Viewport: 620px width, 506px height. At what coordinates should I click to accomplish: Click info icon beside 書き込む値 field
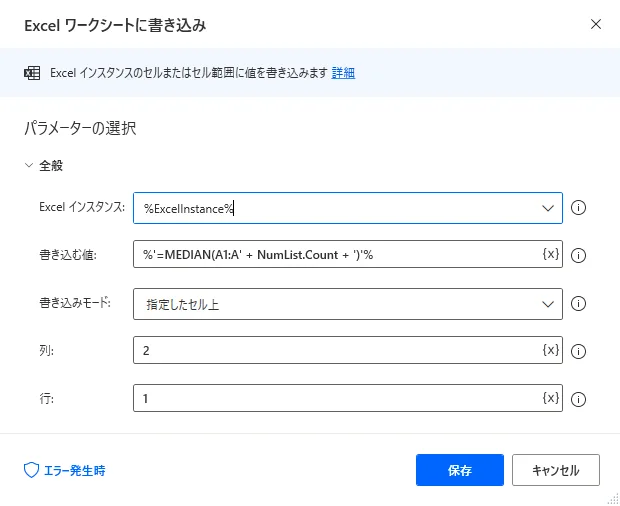point(578,256)
